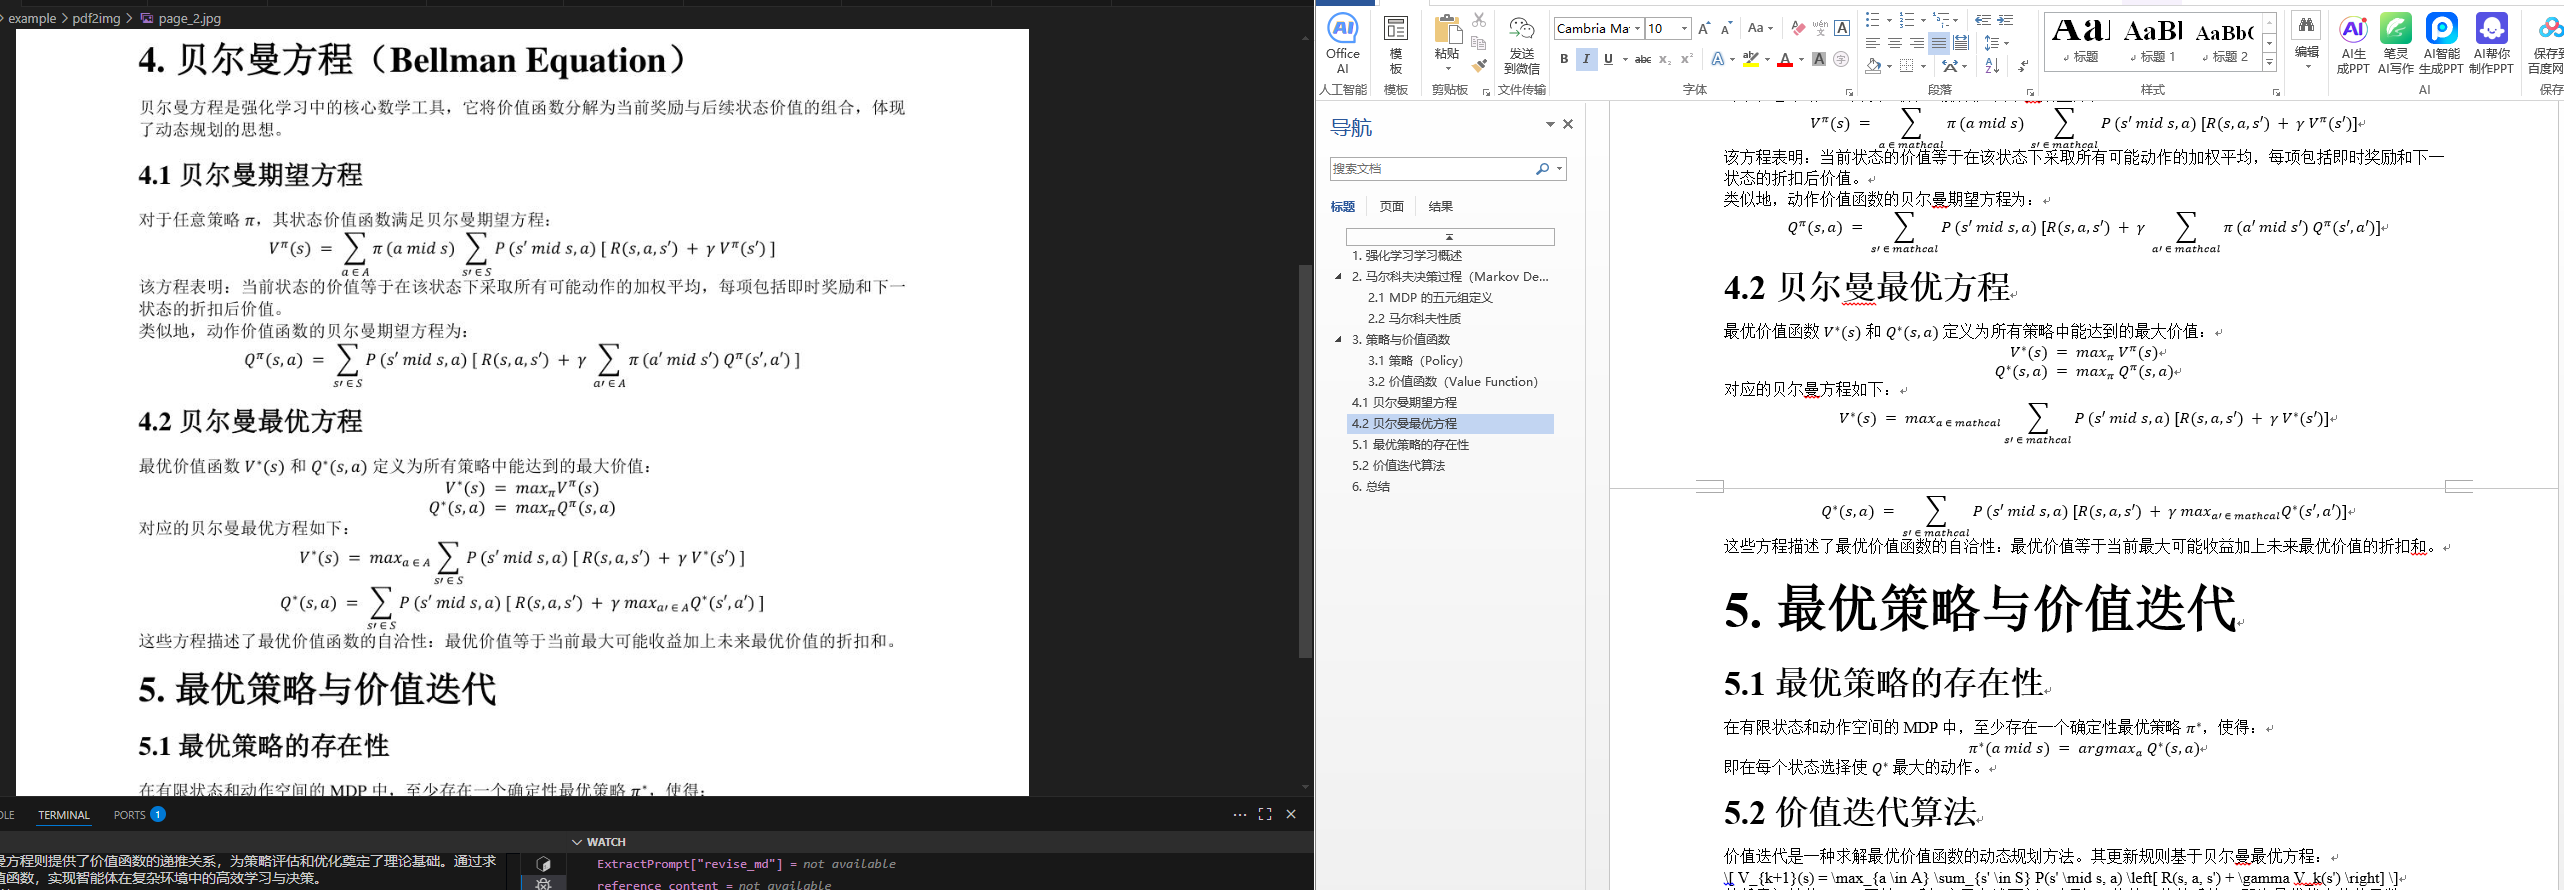The height and width of the screenshot is (890, 2564).
Task: Click the scissors cut icon
Action: coord(1479,21)
